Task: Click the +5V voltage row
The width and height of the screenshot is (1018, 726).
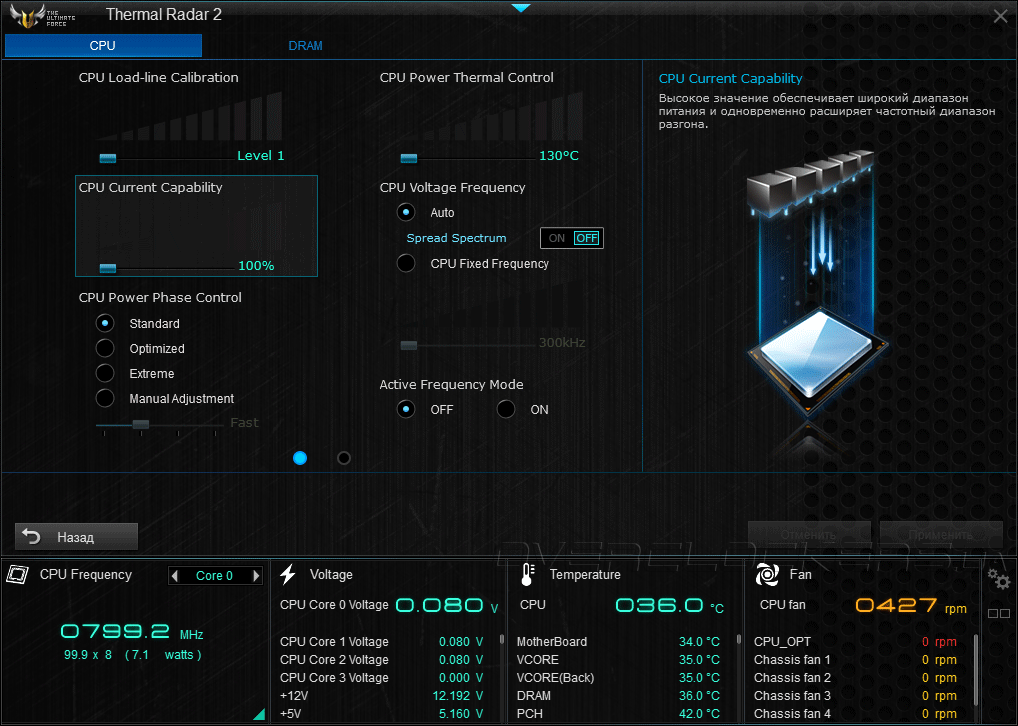Action: coord(382,714)
